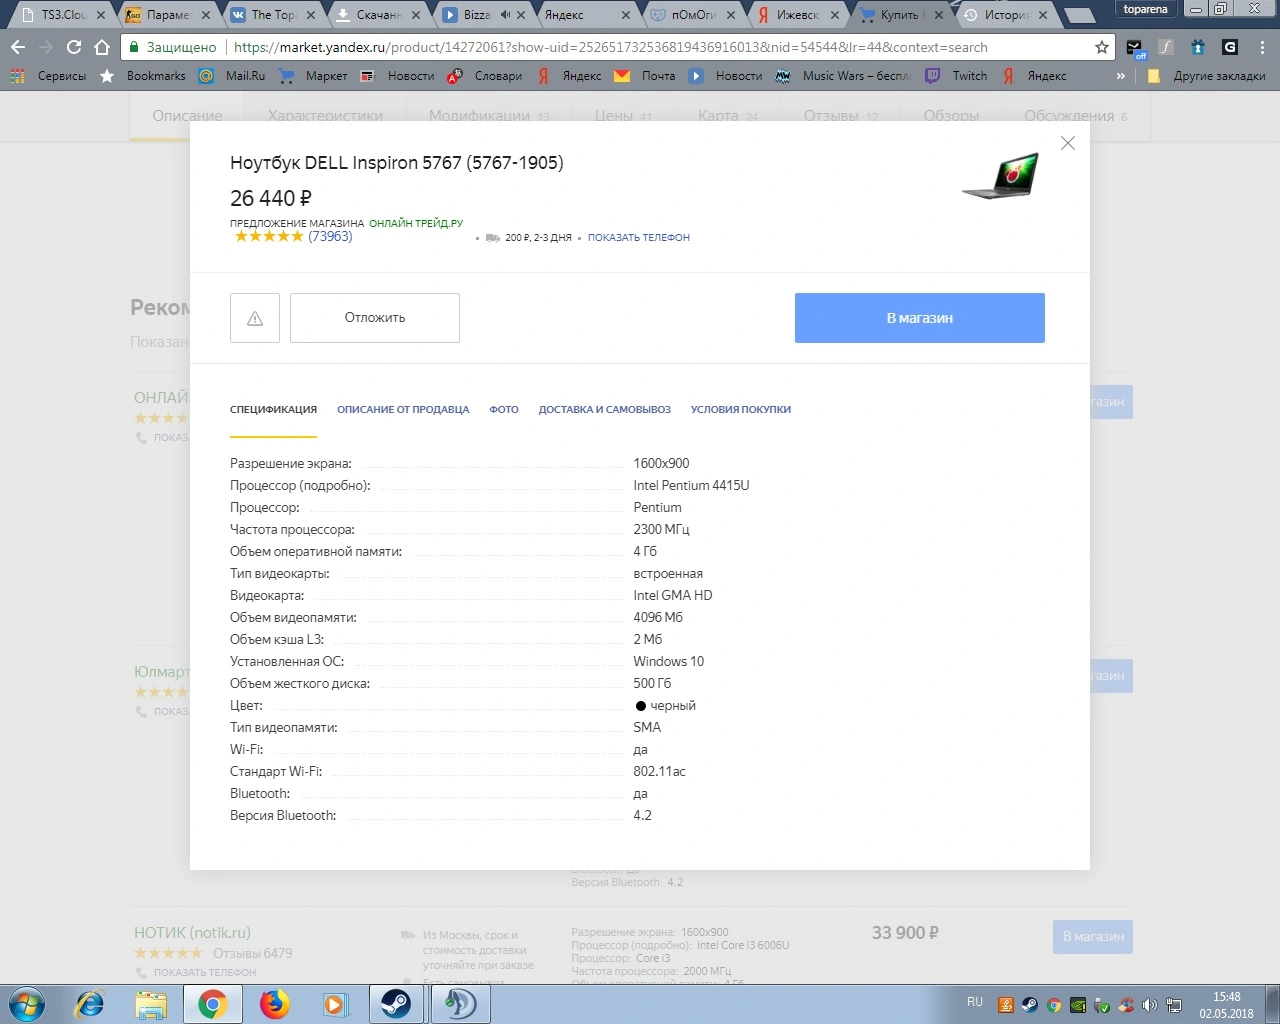
Task: Click the black color swatch near черный
Action: (x=641, y=706)
